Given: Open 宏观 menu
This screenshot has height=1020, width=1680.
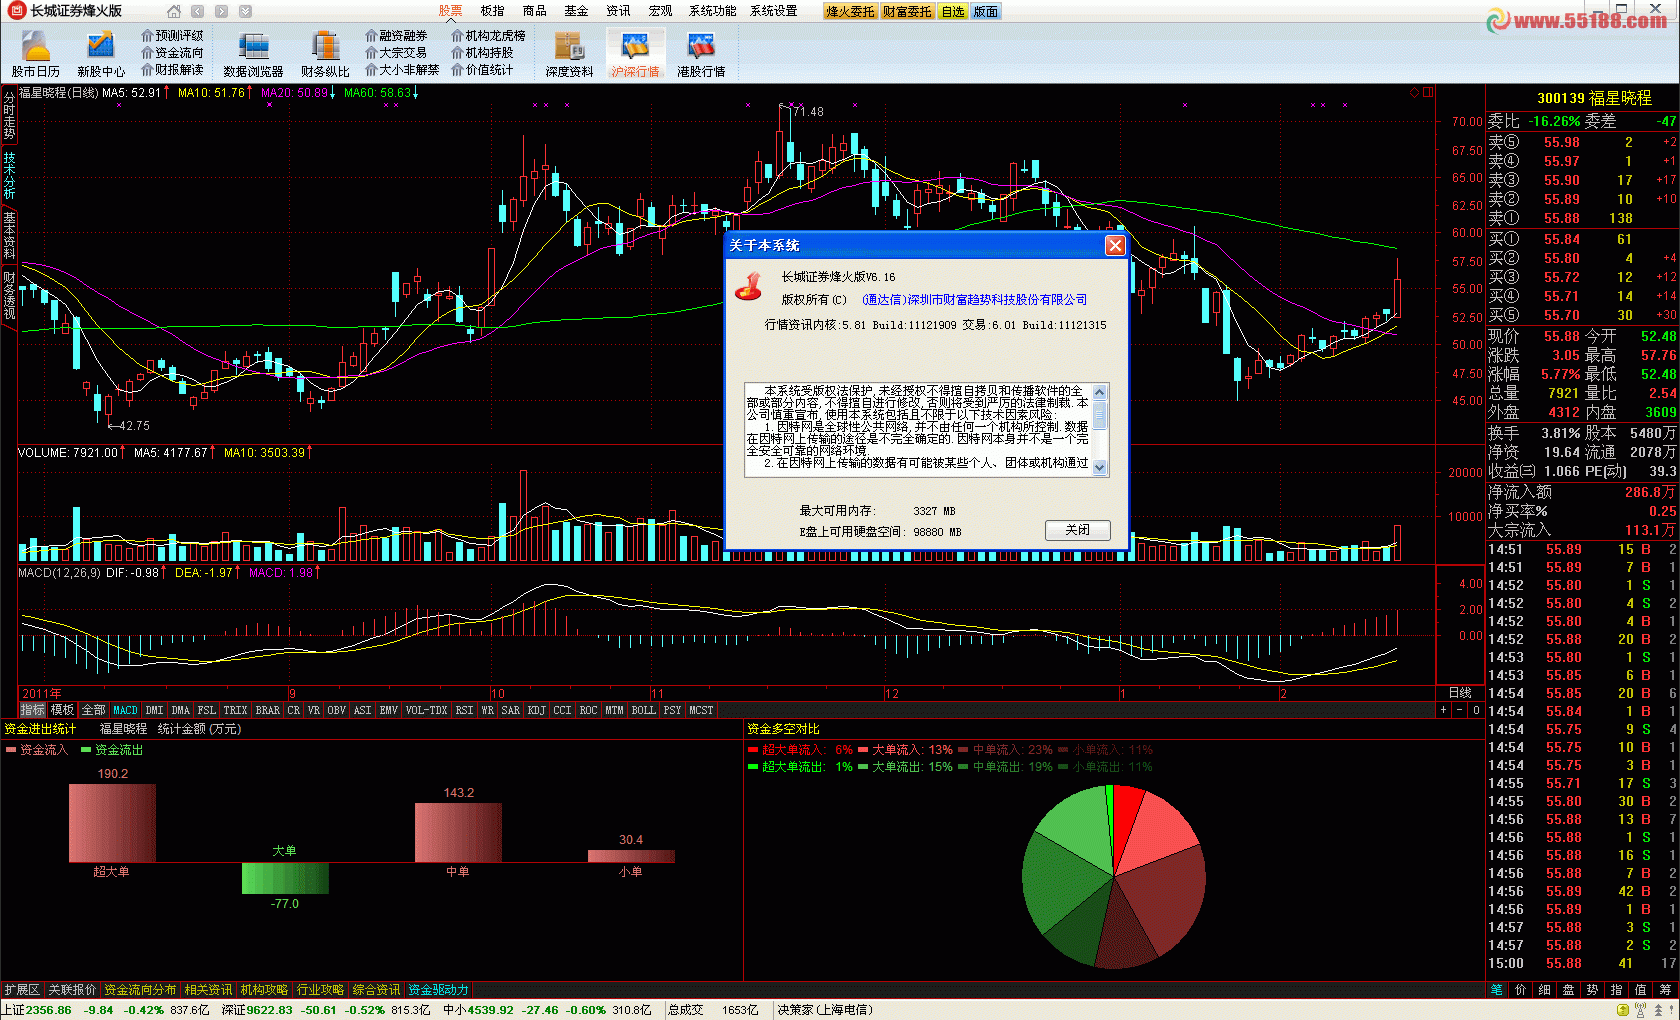Looking at the screenshot, I should [660, 11].
